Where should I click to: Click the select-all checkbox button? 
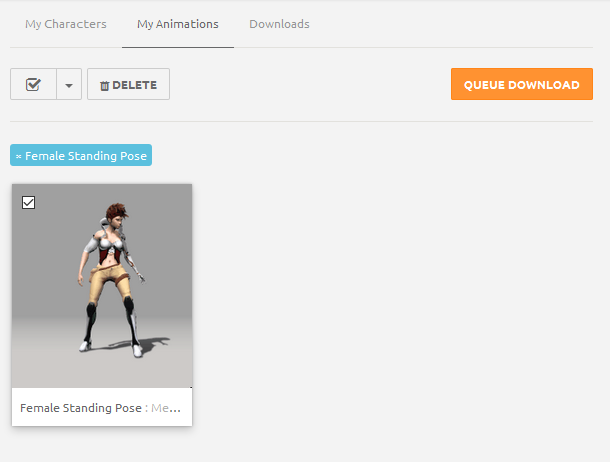pyautogui.click(x=33, y=84)
